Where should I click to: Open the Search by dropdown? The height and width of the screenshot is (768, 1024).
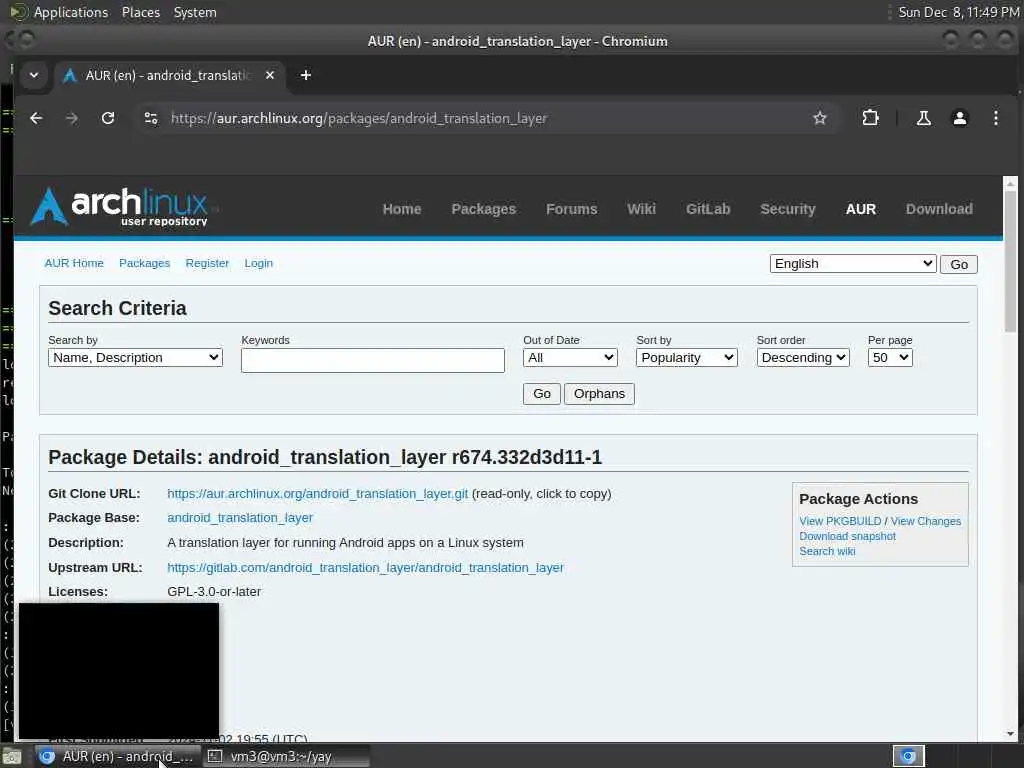[x=135, y=358]
